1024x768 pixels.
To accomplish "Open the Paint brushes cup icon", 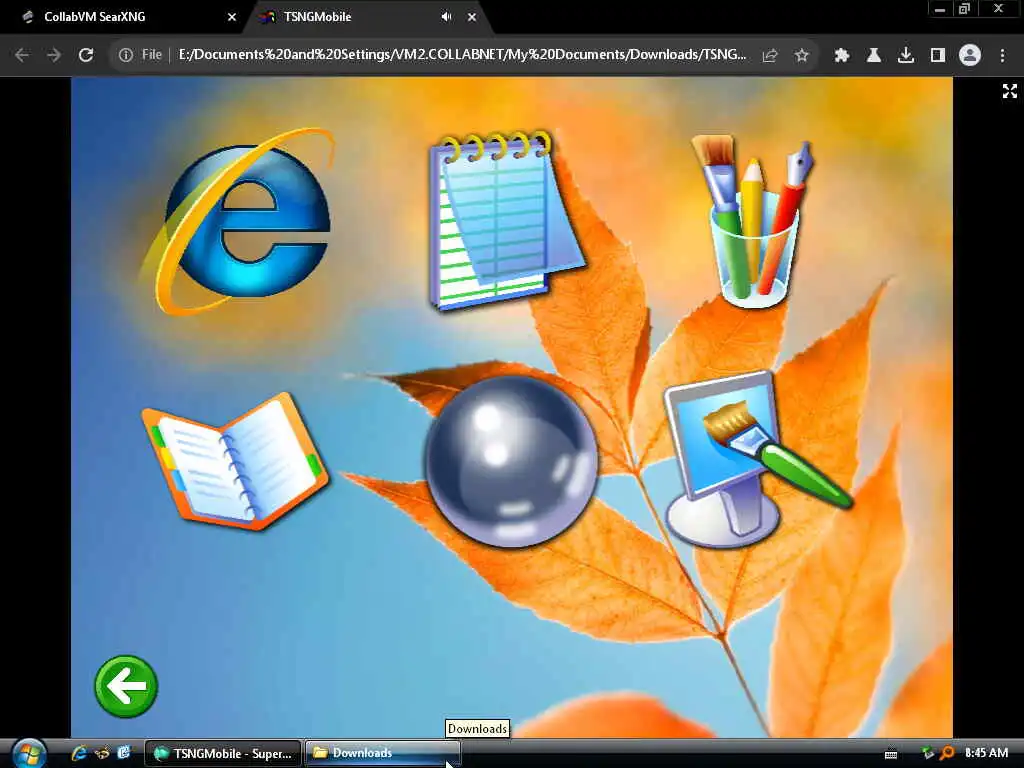I will [752, 221].
